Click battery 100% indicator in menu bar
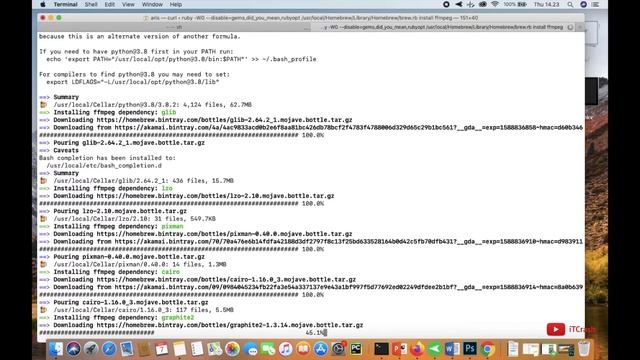Viewport: 640px width, 360px height. tap(515, 4)
